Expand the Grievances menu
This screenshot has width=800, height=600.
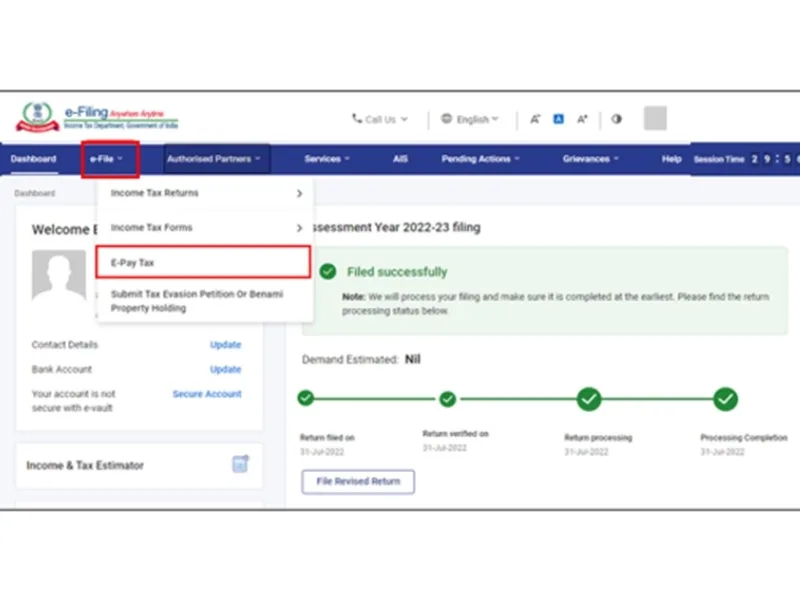coord(591,159)
